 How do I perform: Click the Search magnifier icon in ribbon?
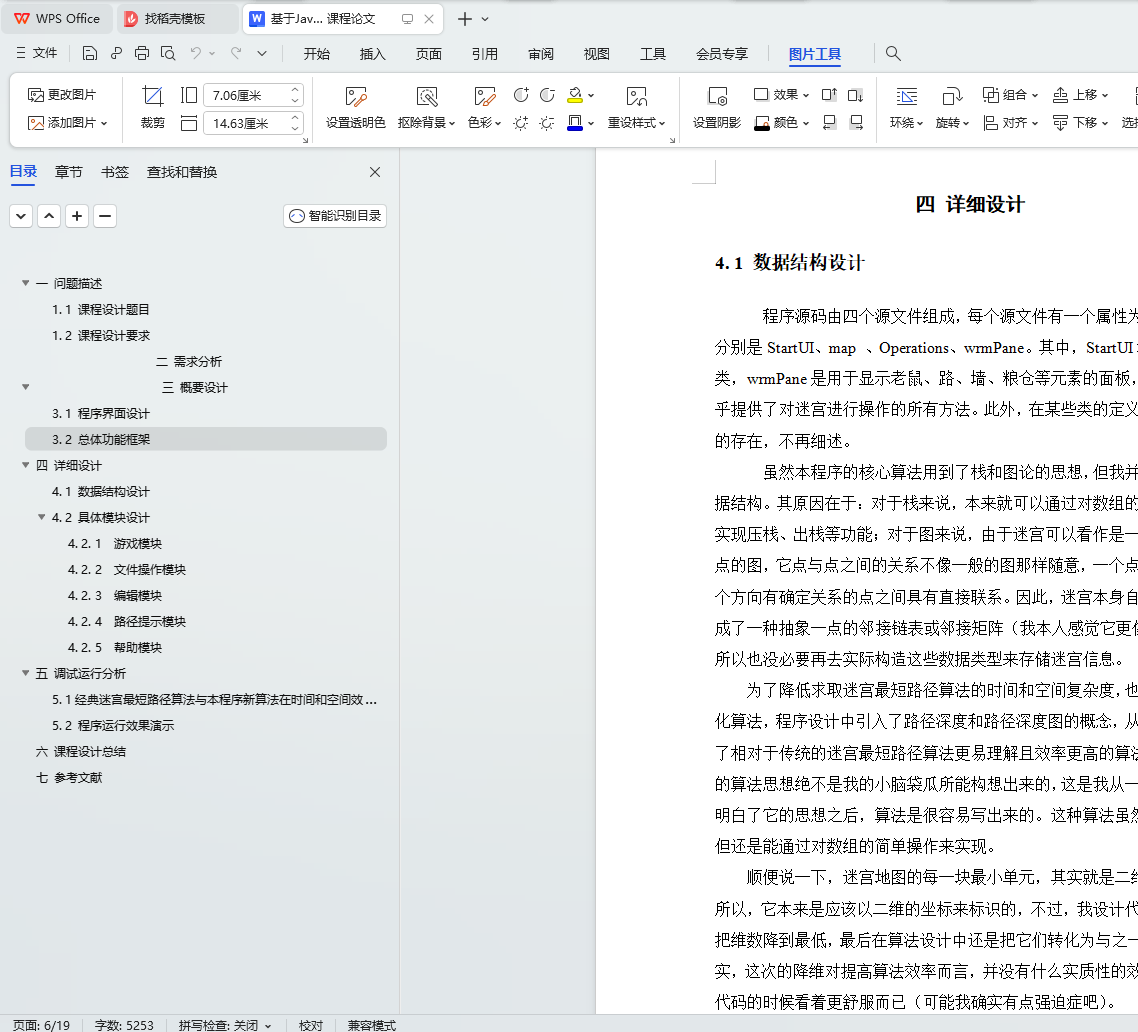tap(893, 53)
